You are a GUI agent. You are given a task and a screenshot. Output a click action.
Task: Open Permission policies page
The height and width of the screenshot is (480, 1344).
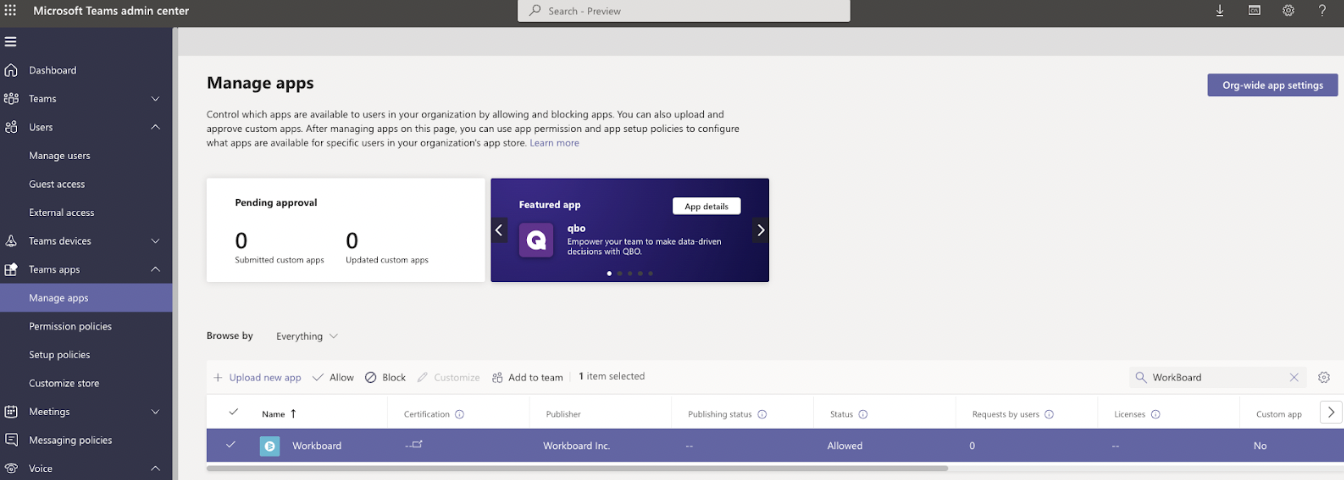(x=70, y=326)
